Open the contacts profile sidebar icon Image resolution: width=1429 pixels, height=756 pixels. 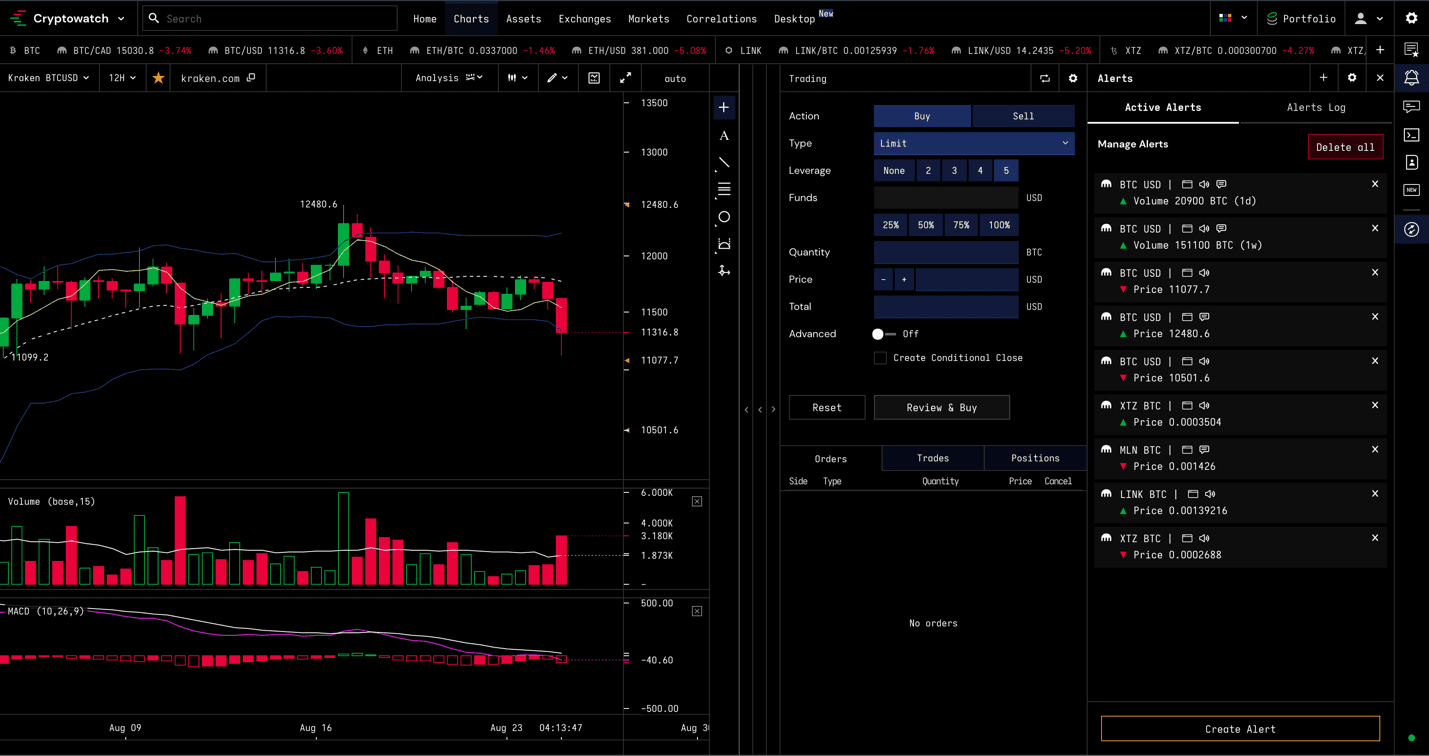pos(1412,162)
